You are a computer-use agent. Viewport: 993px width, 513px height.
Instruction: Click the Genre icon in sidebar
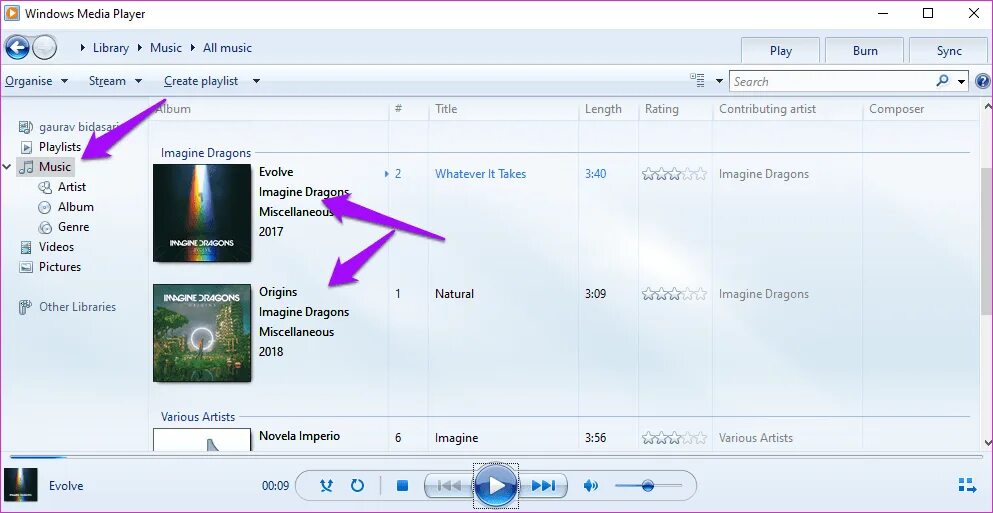point(45,227)
